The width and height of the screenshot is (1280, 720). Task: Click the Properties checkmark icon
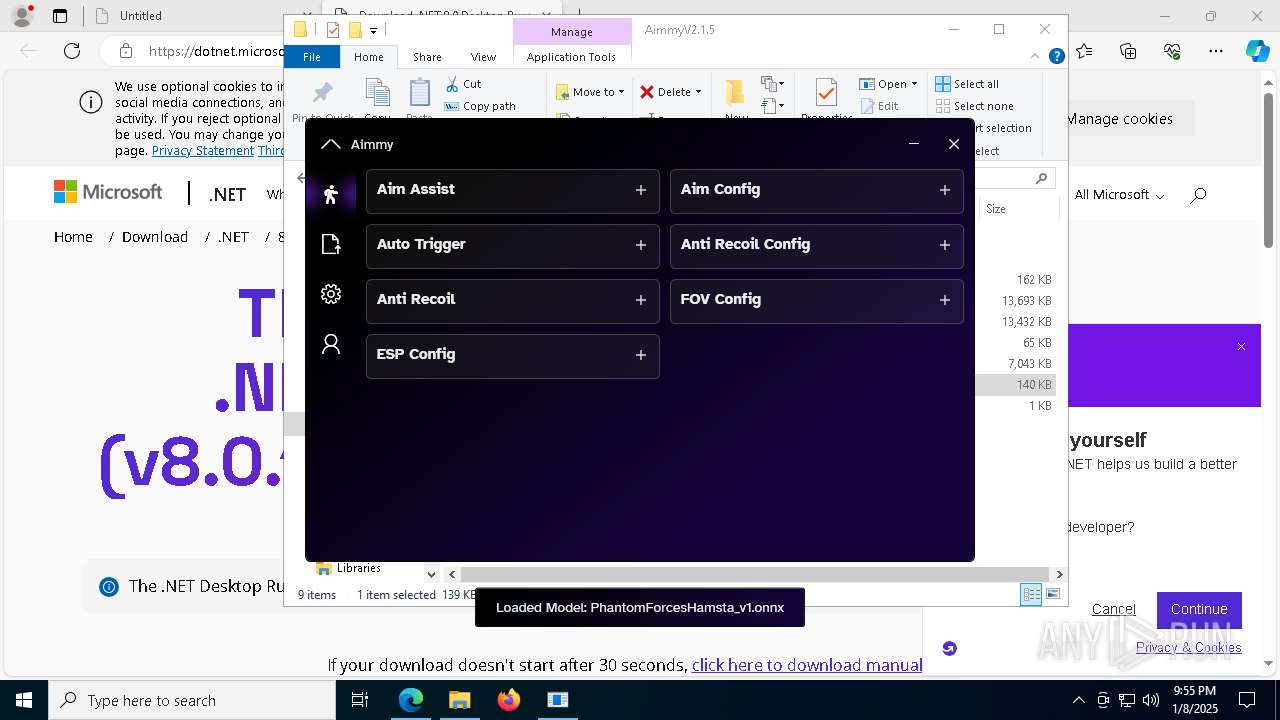tap(826, 92)
